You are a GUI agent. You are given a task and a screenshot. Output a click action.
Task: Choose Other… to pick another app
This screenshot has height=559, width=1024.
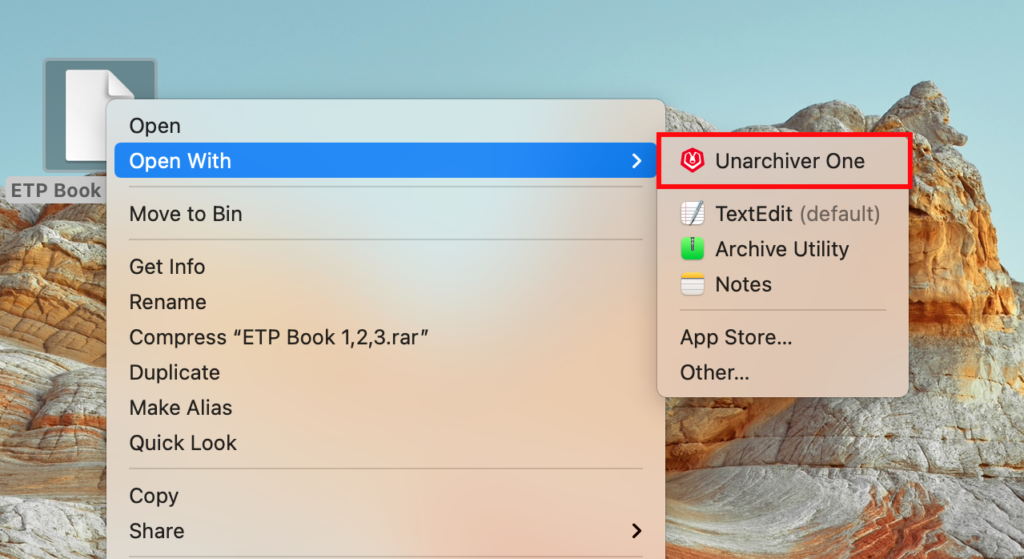pyautogui.click(x=714, y=373)
